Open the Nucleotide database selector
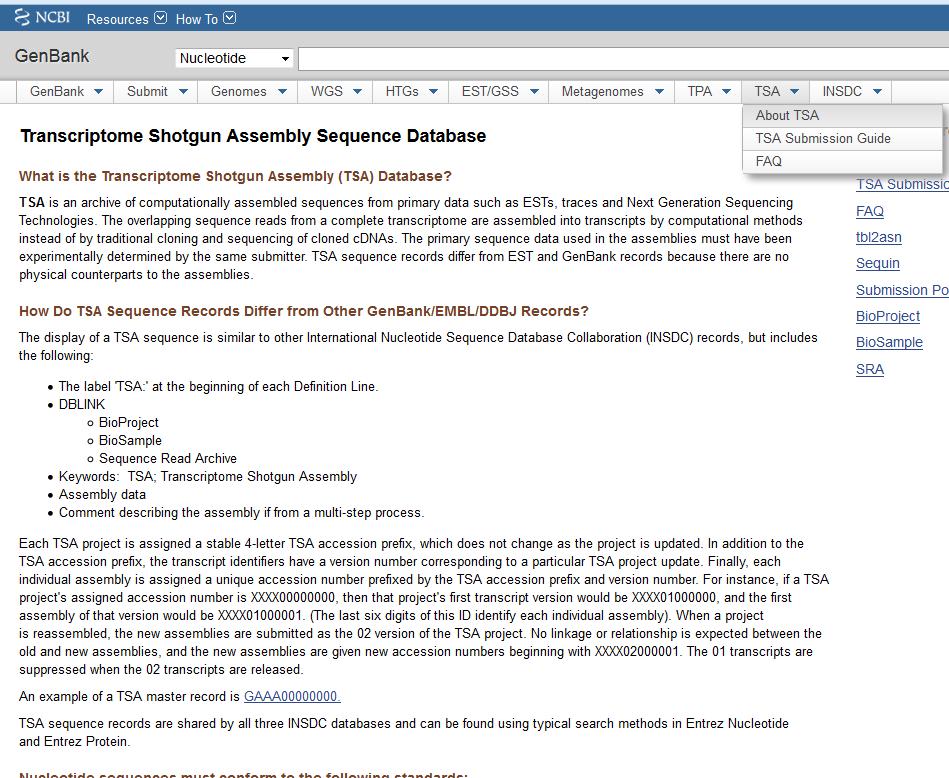Viewport: 949px width, 778px height. point(234,59)
